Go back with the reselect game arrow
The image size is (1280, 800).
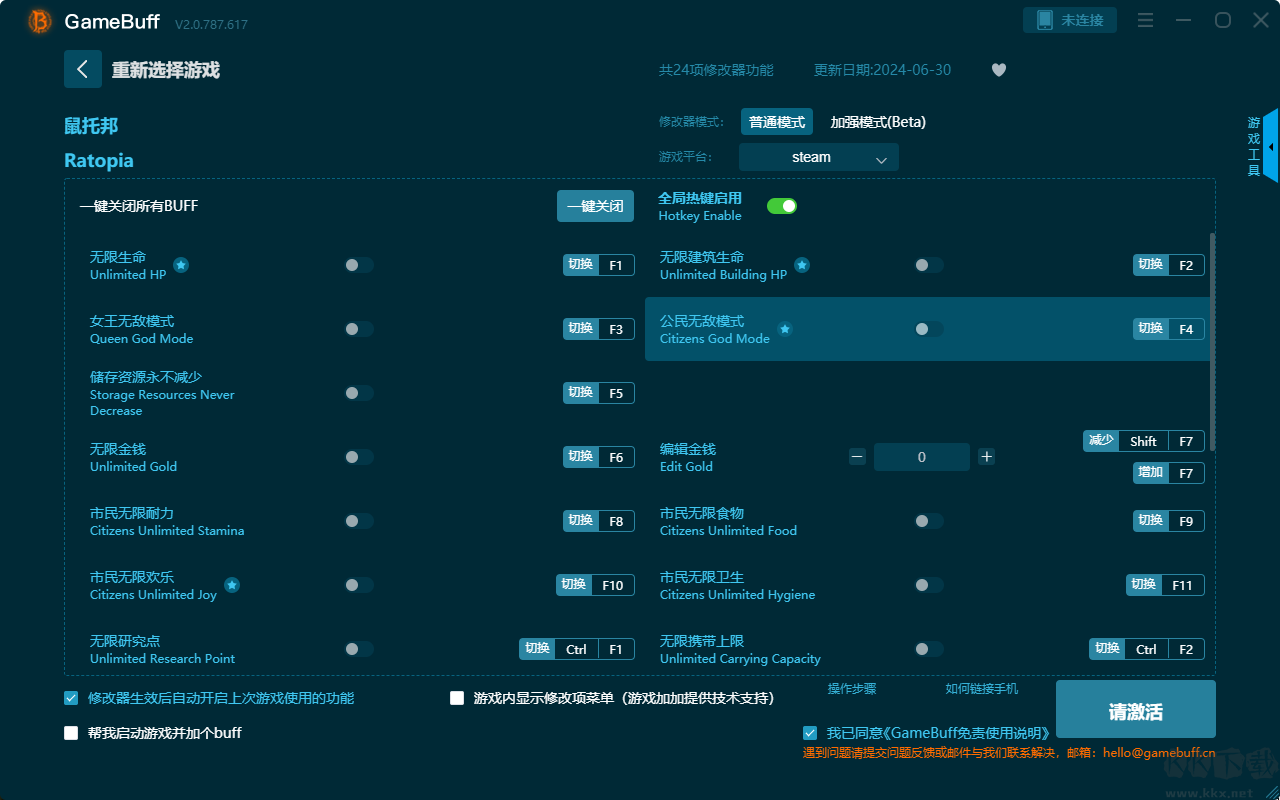tap(83, 69)
